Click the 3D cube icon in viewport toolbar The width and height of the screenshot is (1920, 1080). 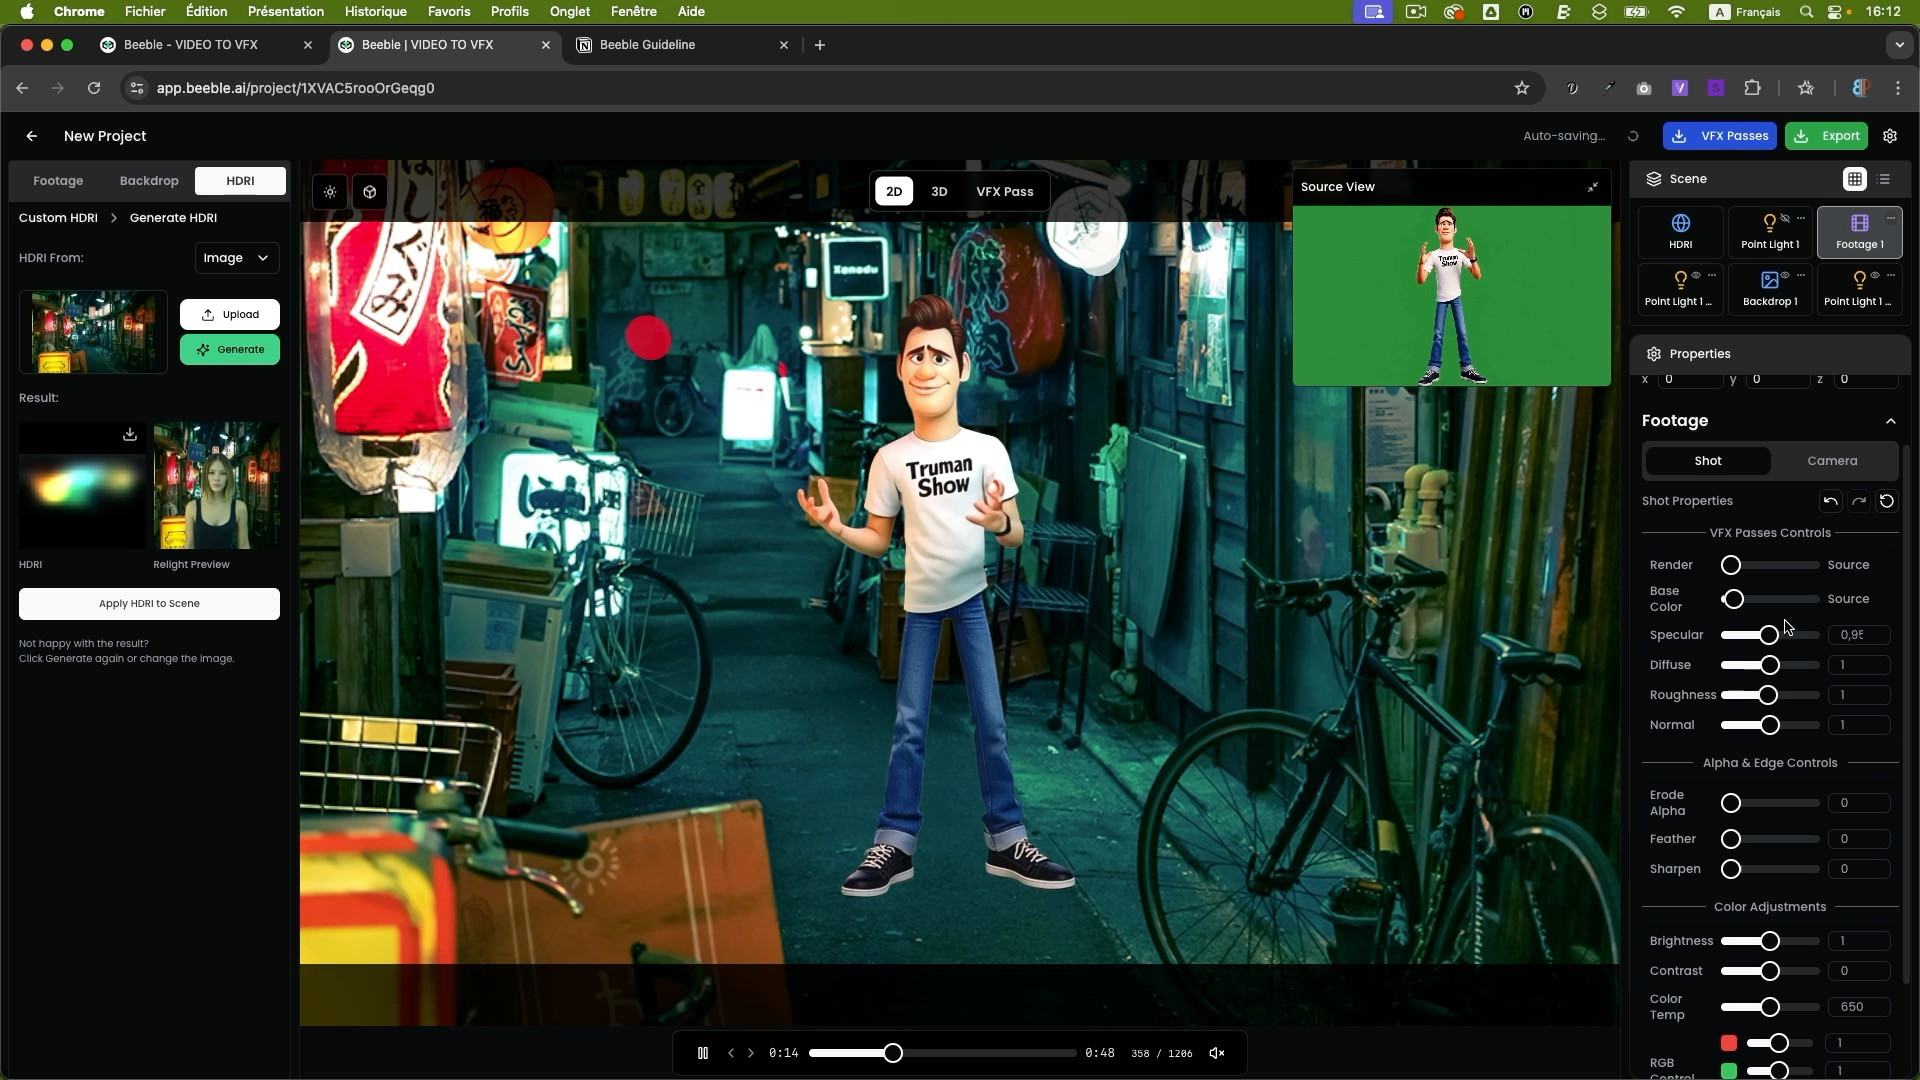[370, 192]
